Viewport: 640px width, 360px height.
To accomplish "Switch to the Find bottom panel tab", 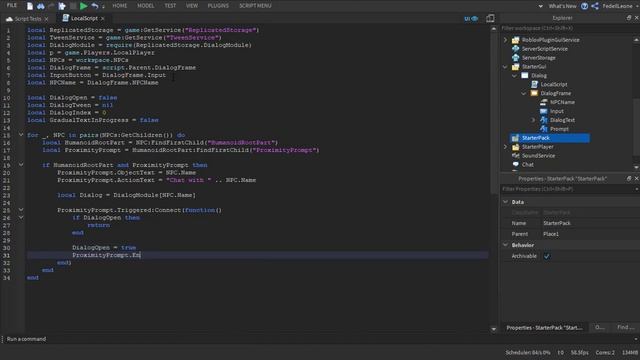I will (x=625, y=327).
